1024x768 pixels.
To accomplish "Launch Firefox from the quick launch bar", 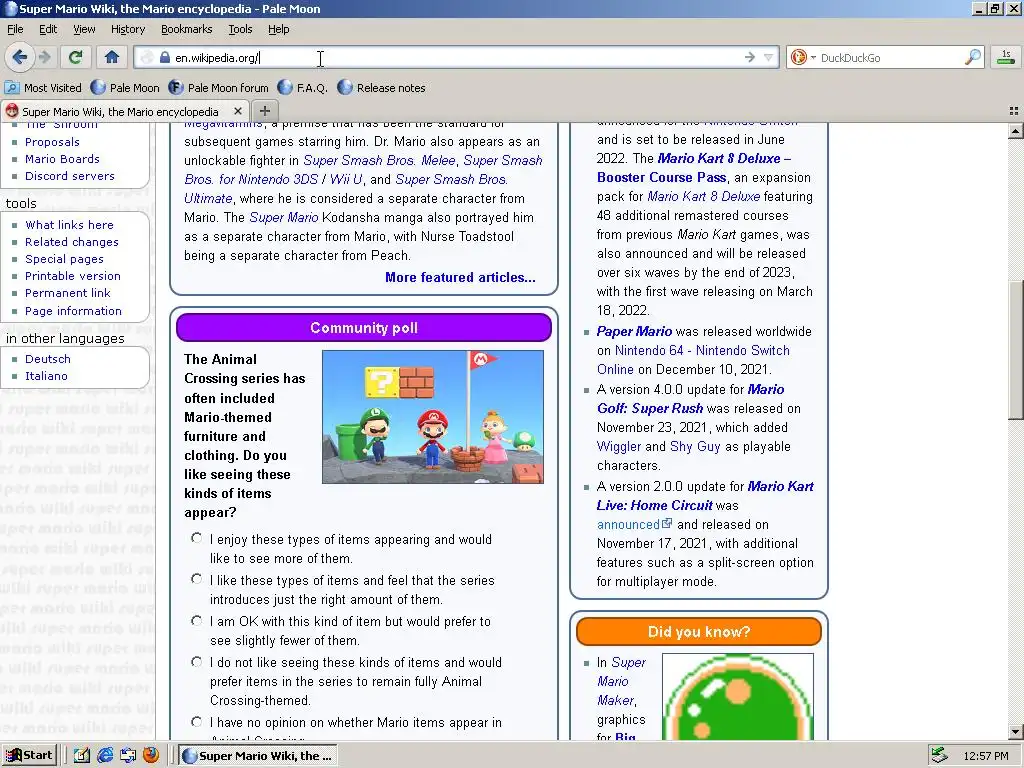I will point(151,755).
